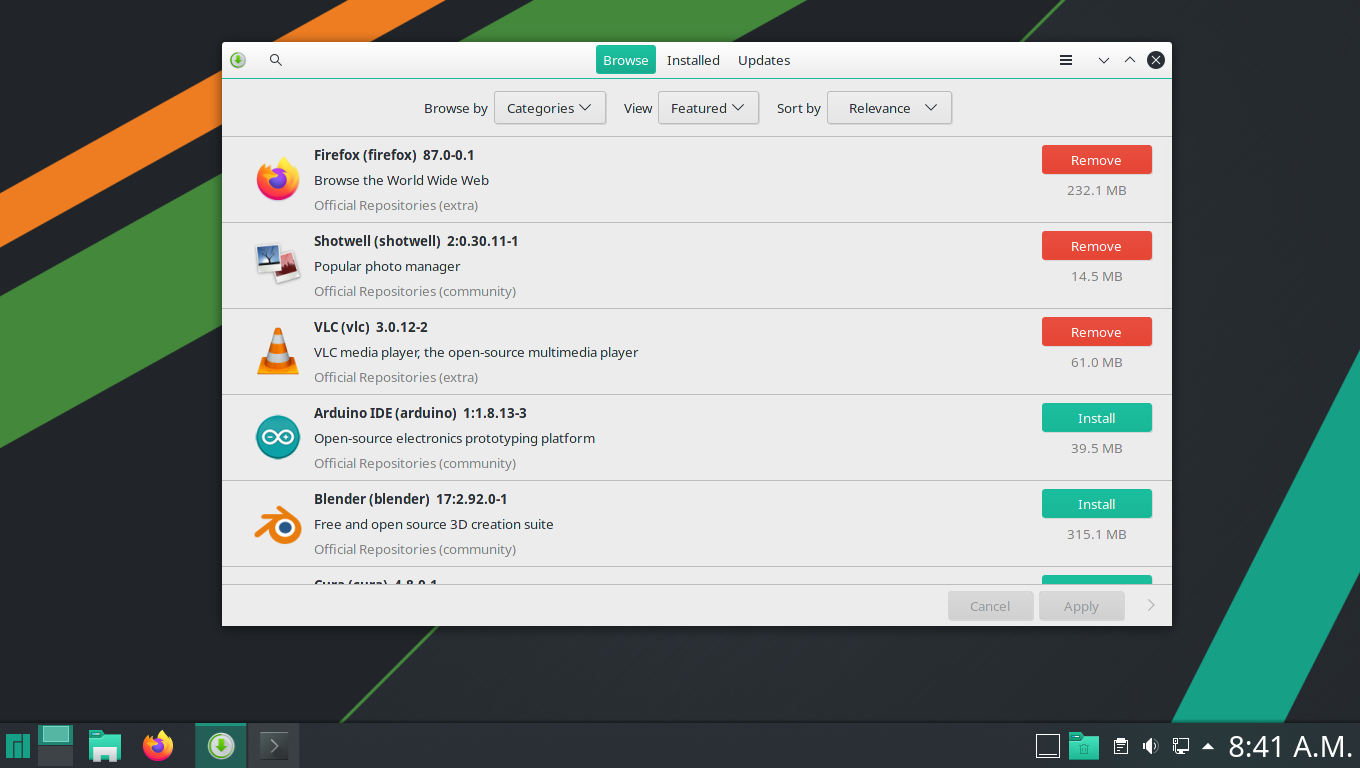Open the Manjaro start menu icon
1360x768 pixels.
[18, 746]
